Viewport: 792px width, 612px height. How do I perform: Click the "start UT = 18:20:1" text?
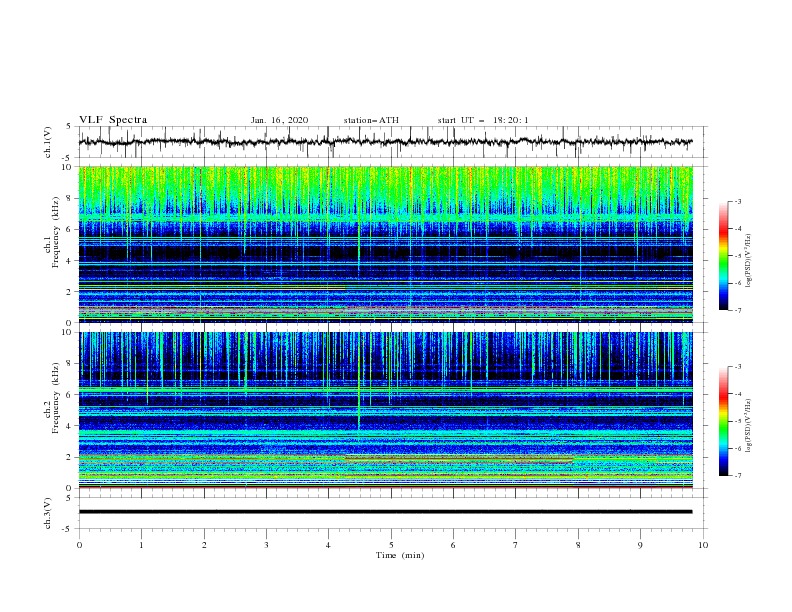(x=483, y=120)
